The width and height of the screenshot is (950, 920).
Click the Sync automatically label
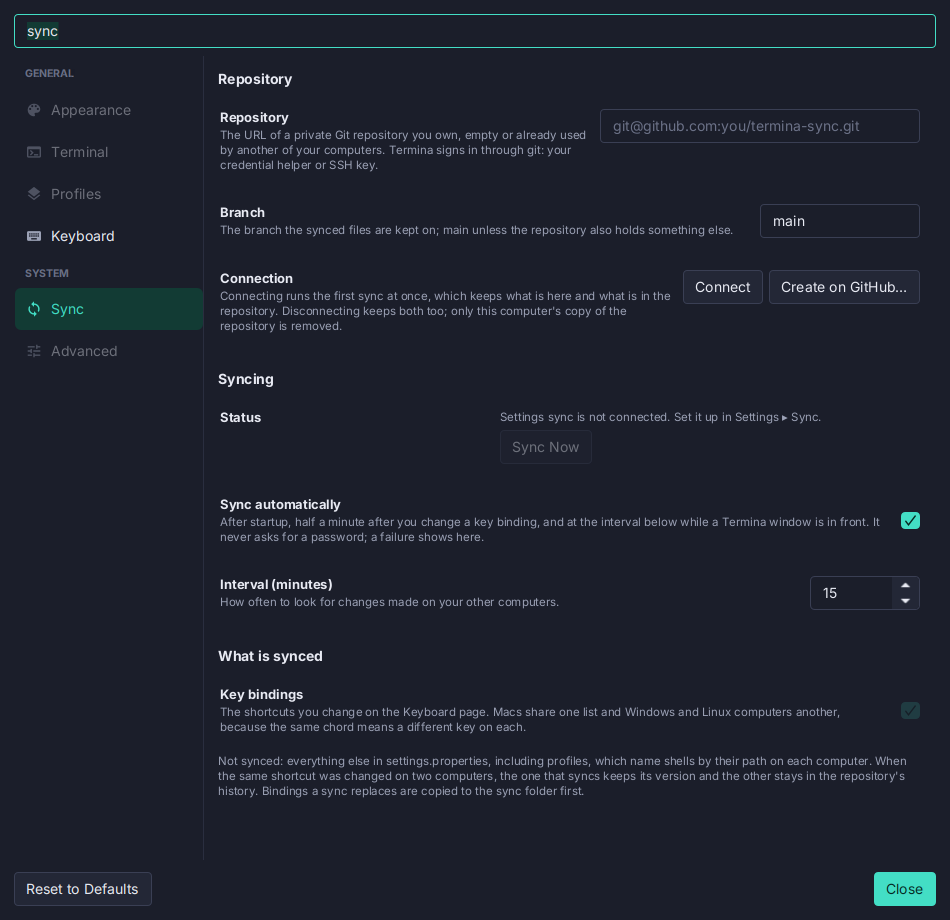pos(280,505)
